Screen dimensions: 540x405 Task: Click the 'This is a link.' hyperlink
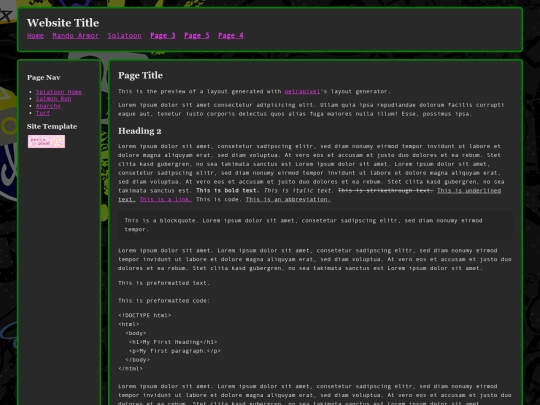pos(166,199)
